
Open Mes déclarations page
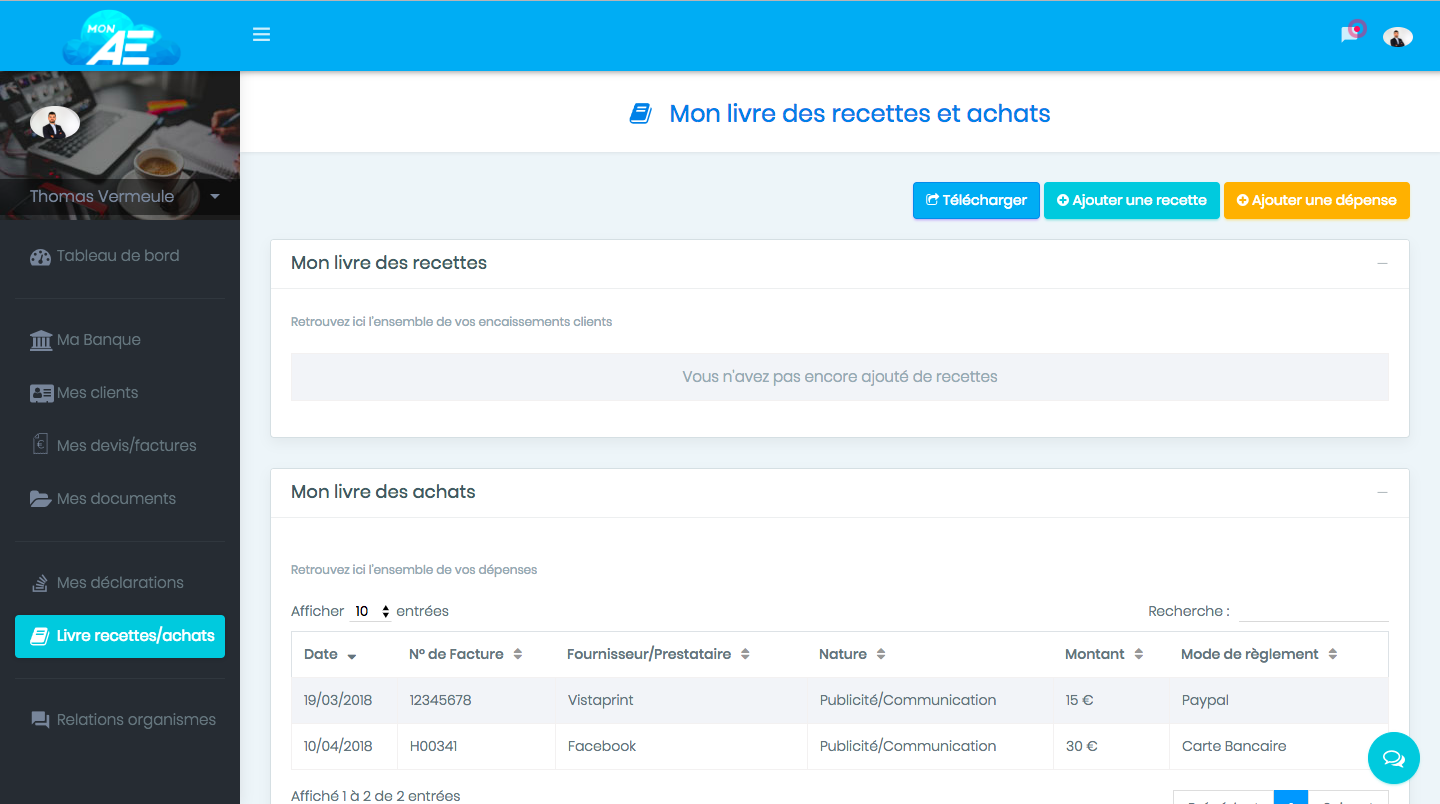[107, 583]
